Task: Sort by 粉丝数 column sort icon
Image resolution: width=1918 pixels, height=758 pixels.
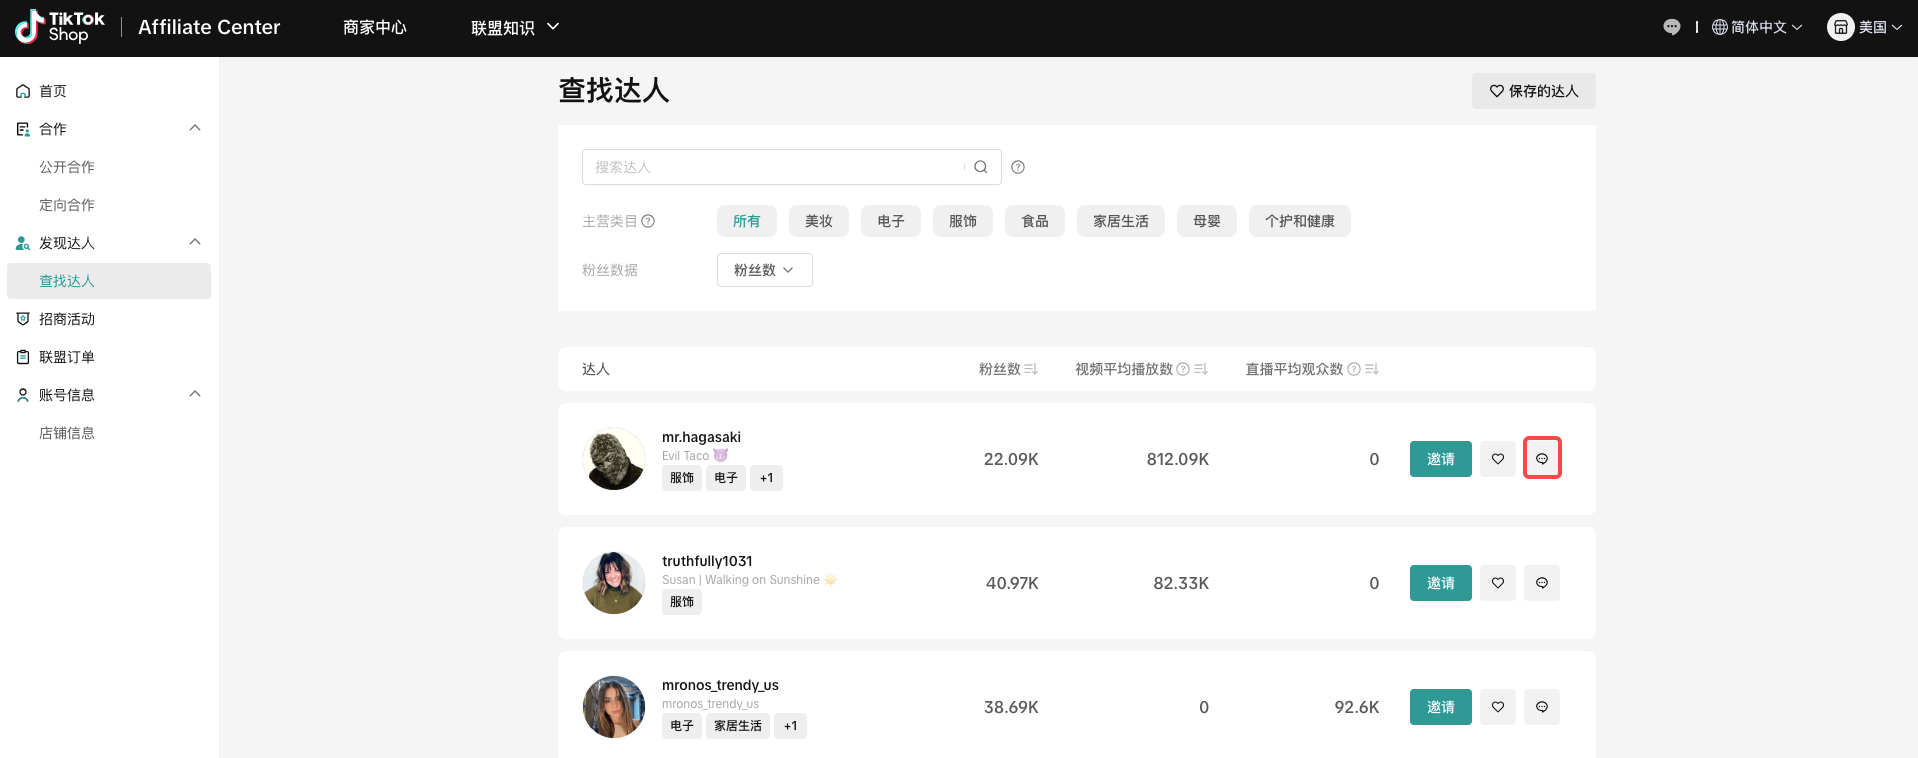Action: pos(1031,369)
